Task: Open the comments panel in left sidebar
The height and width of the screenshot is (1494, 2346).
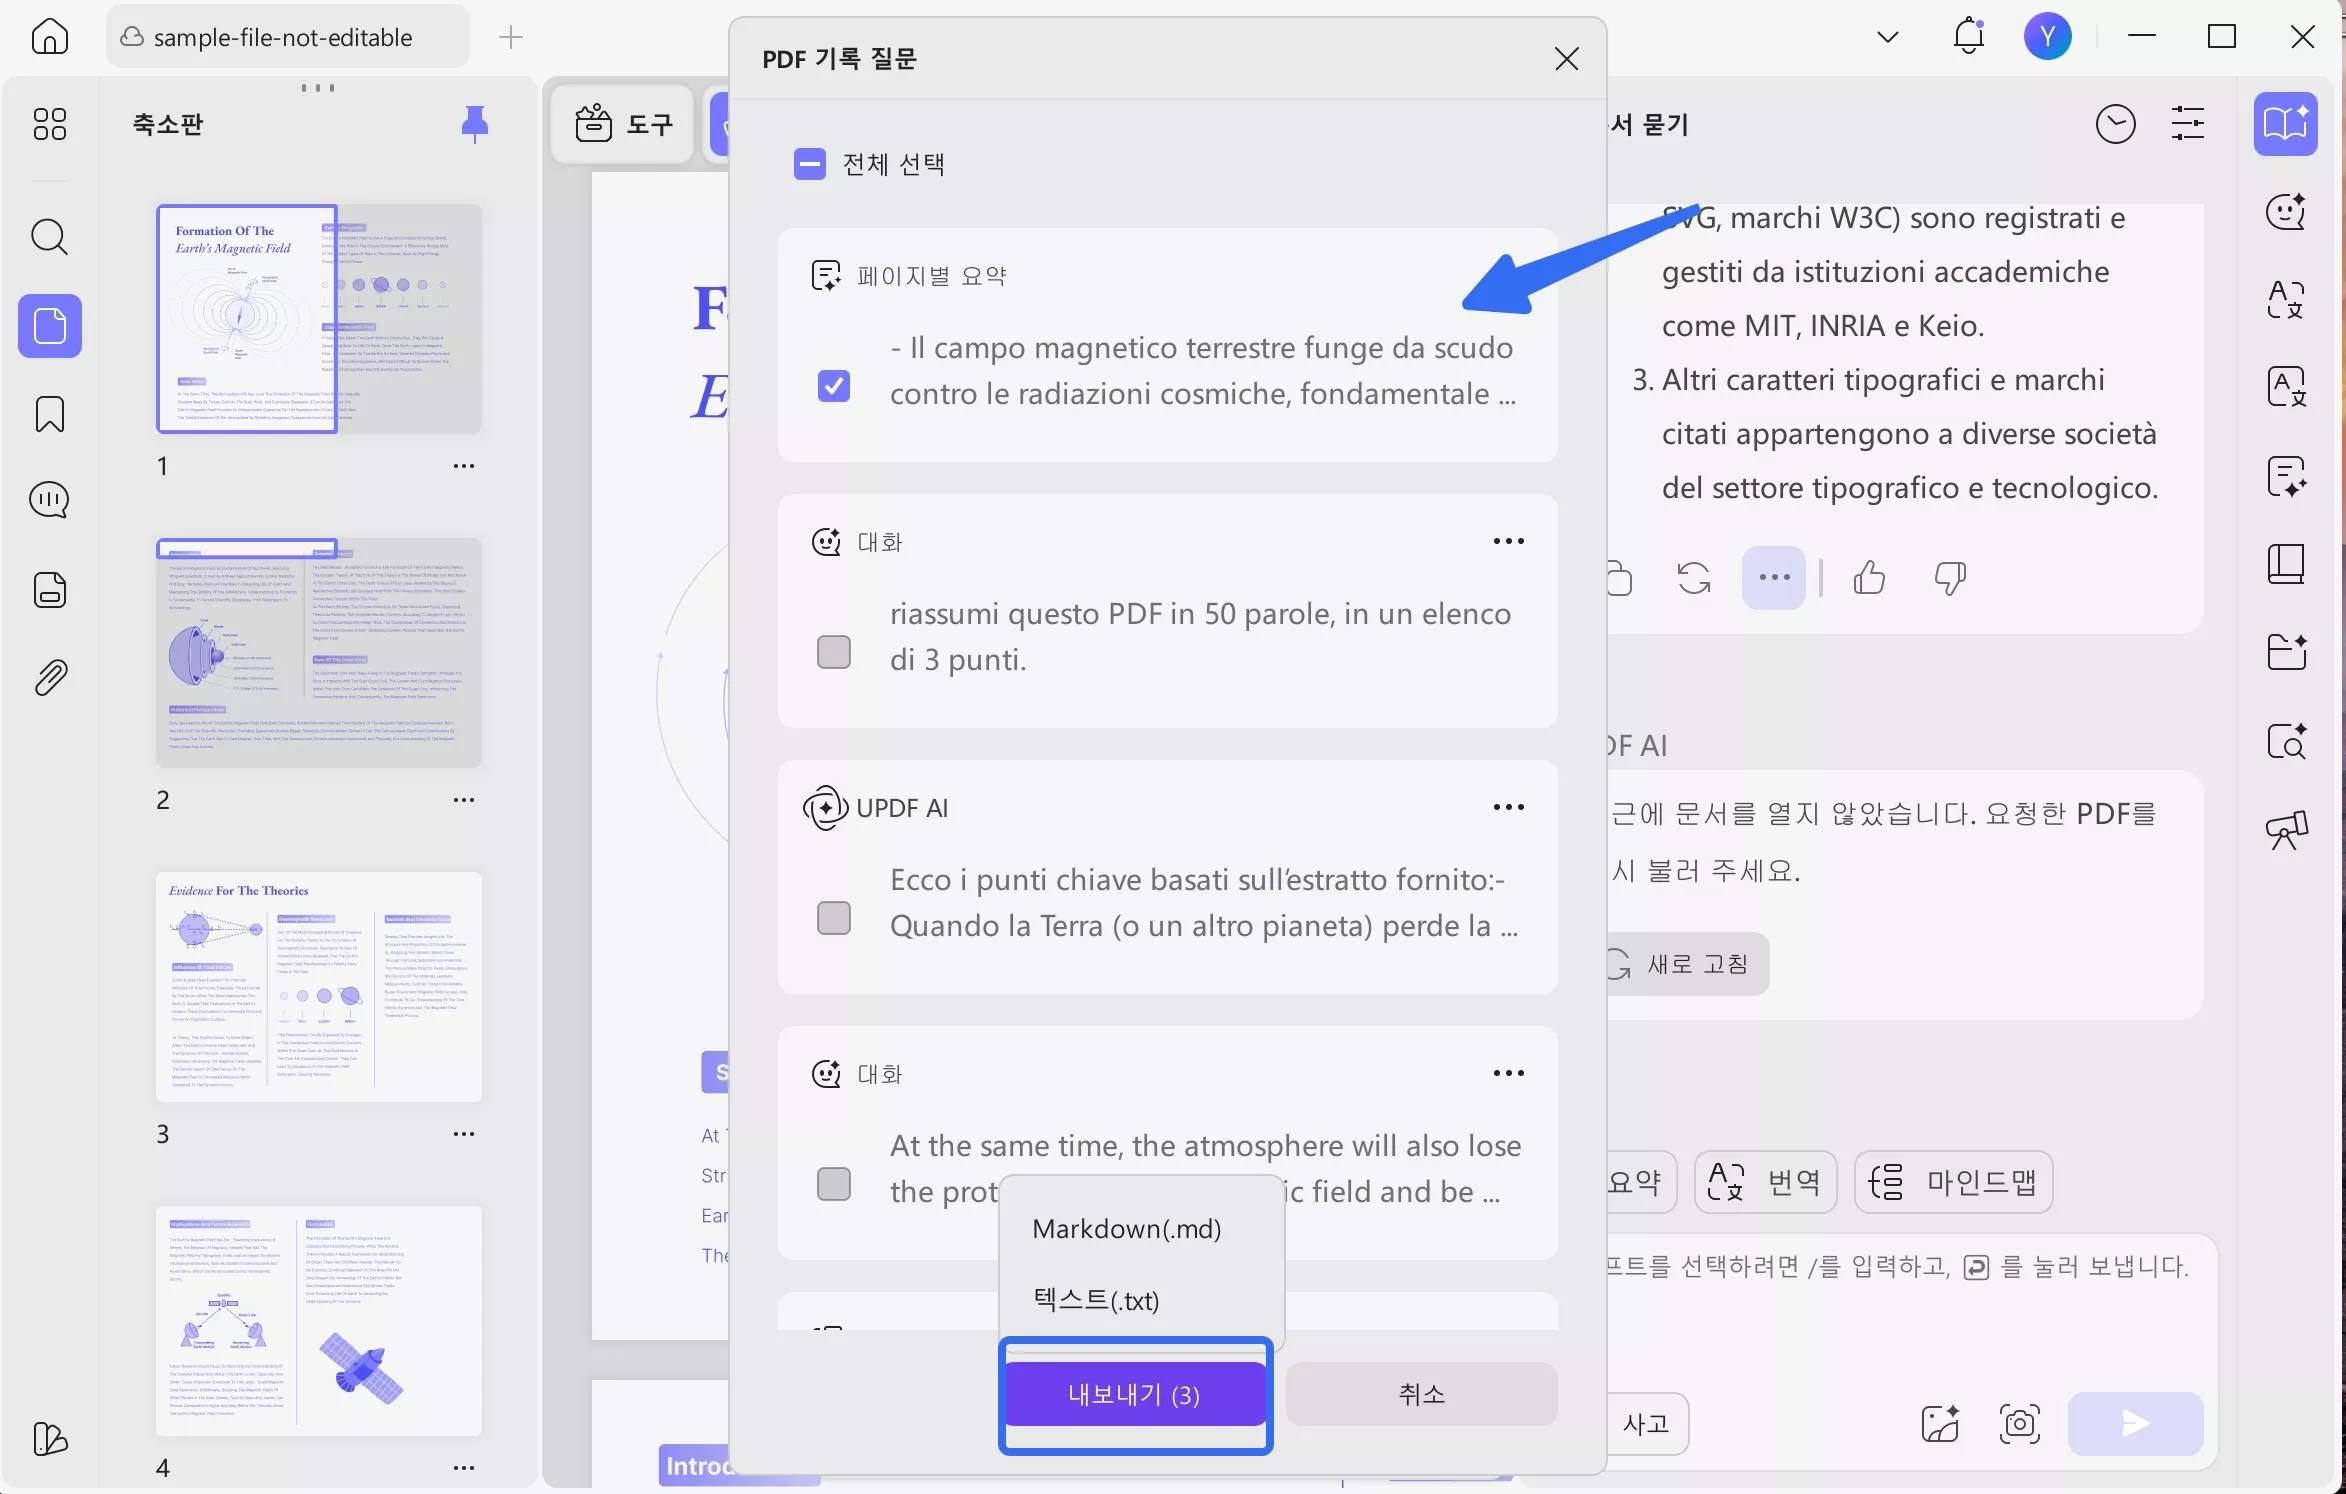Action: (x=48, y=500)
